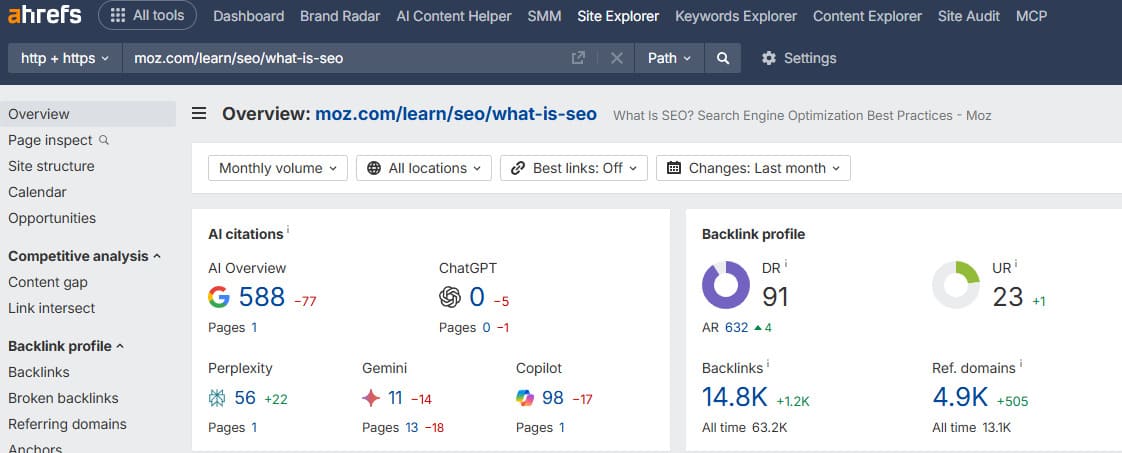The height and width of the screenshot is (453, 1122).
Task: Open Content Explorer
Action: click(x=867, y=16)
